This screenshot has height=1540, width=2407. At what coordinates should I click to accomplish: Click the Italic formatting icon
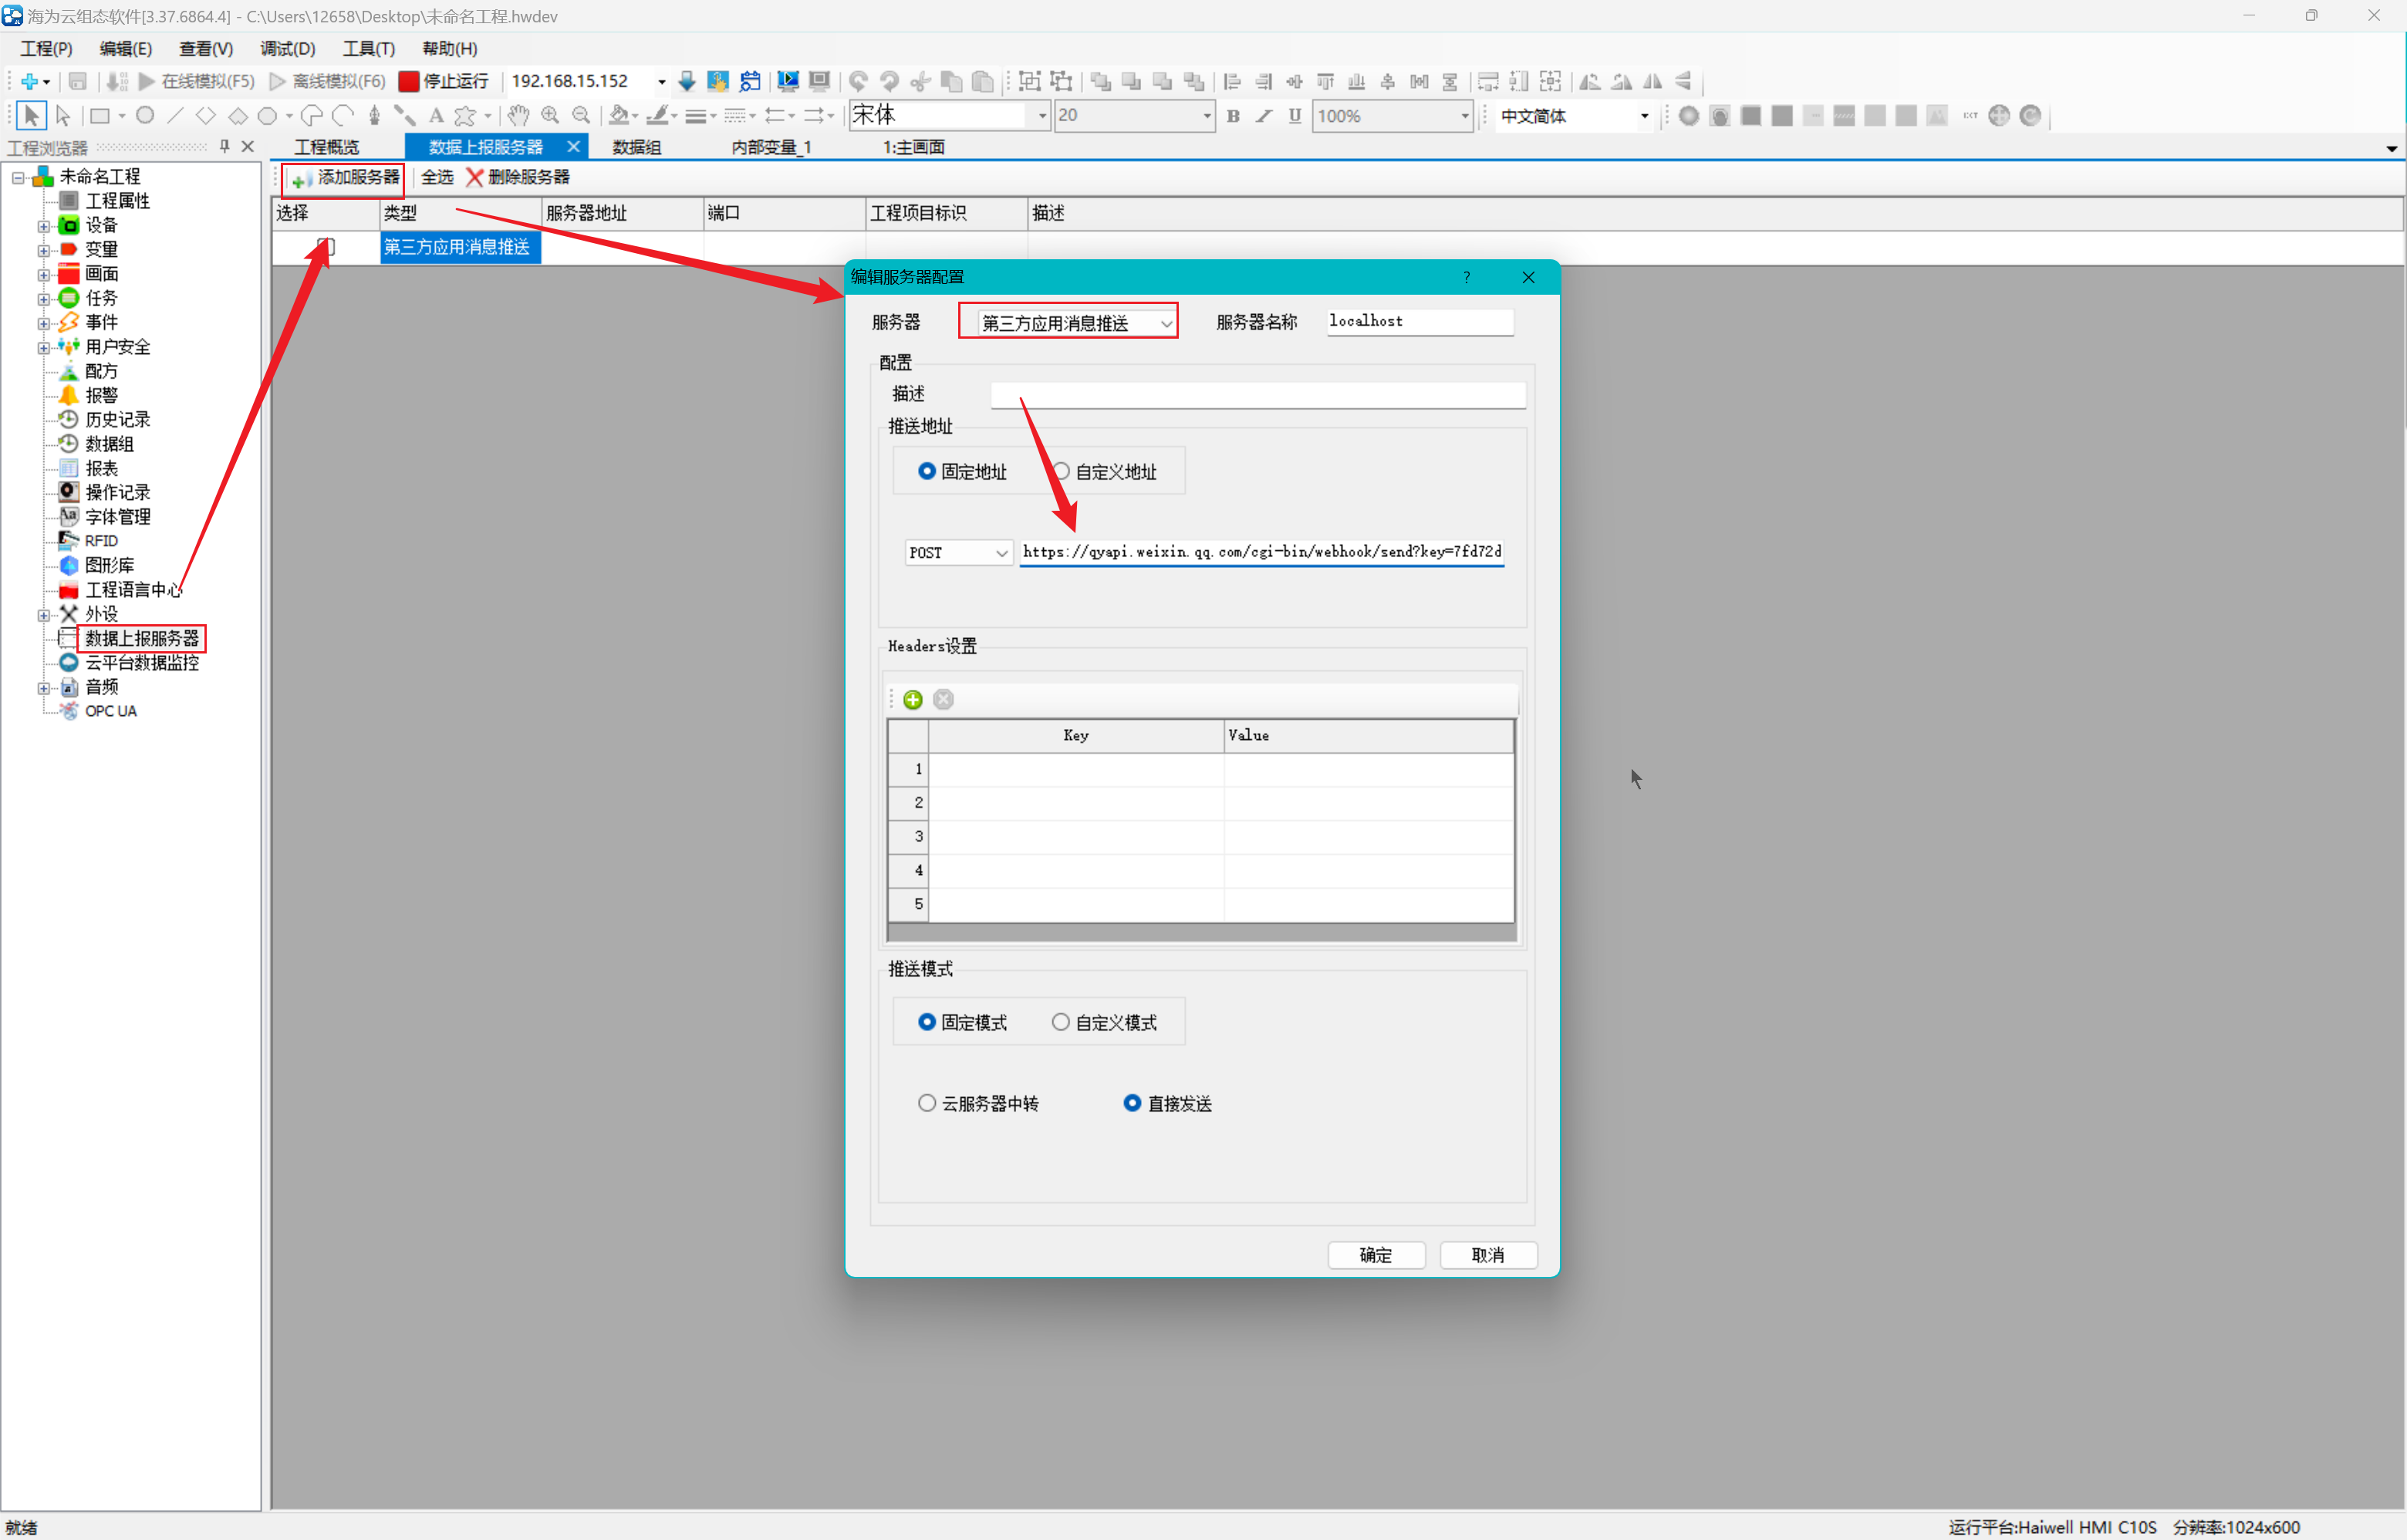tap(1264, 116)
